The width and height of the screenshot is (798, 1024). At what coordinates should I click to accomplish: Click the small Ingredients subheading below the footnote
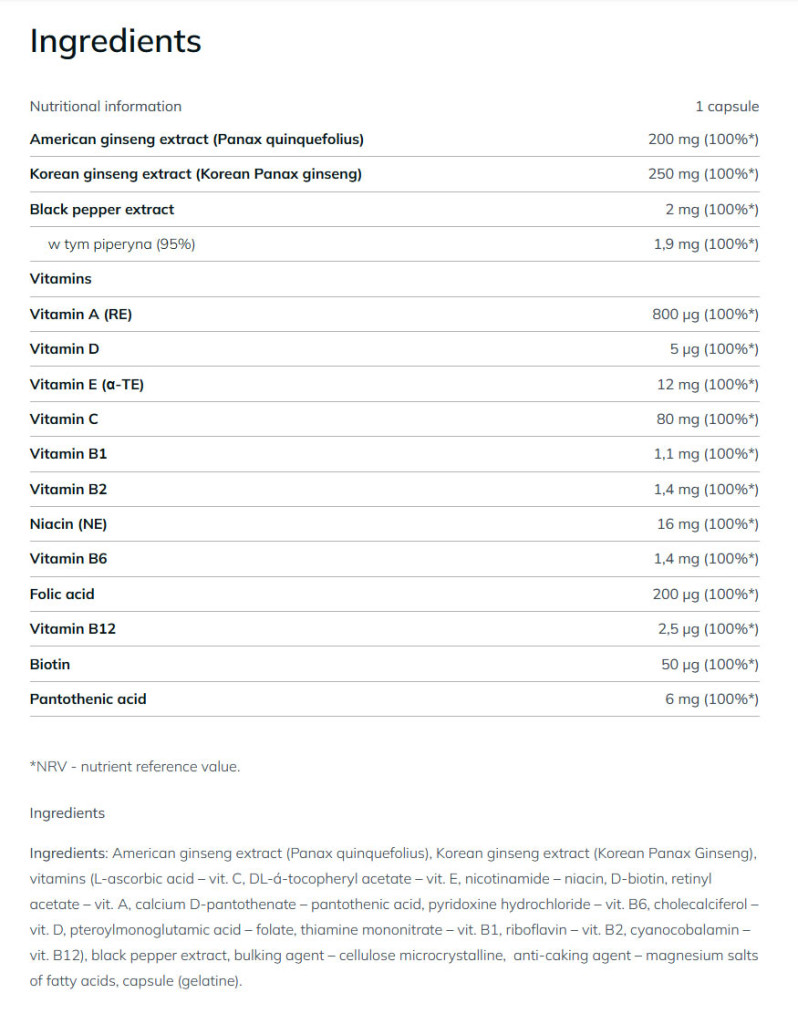pyautogui.click(x=67, y=813)
